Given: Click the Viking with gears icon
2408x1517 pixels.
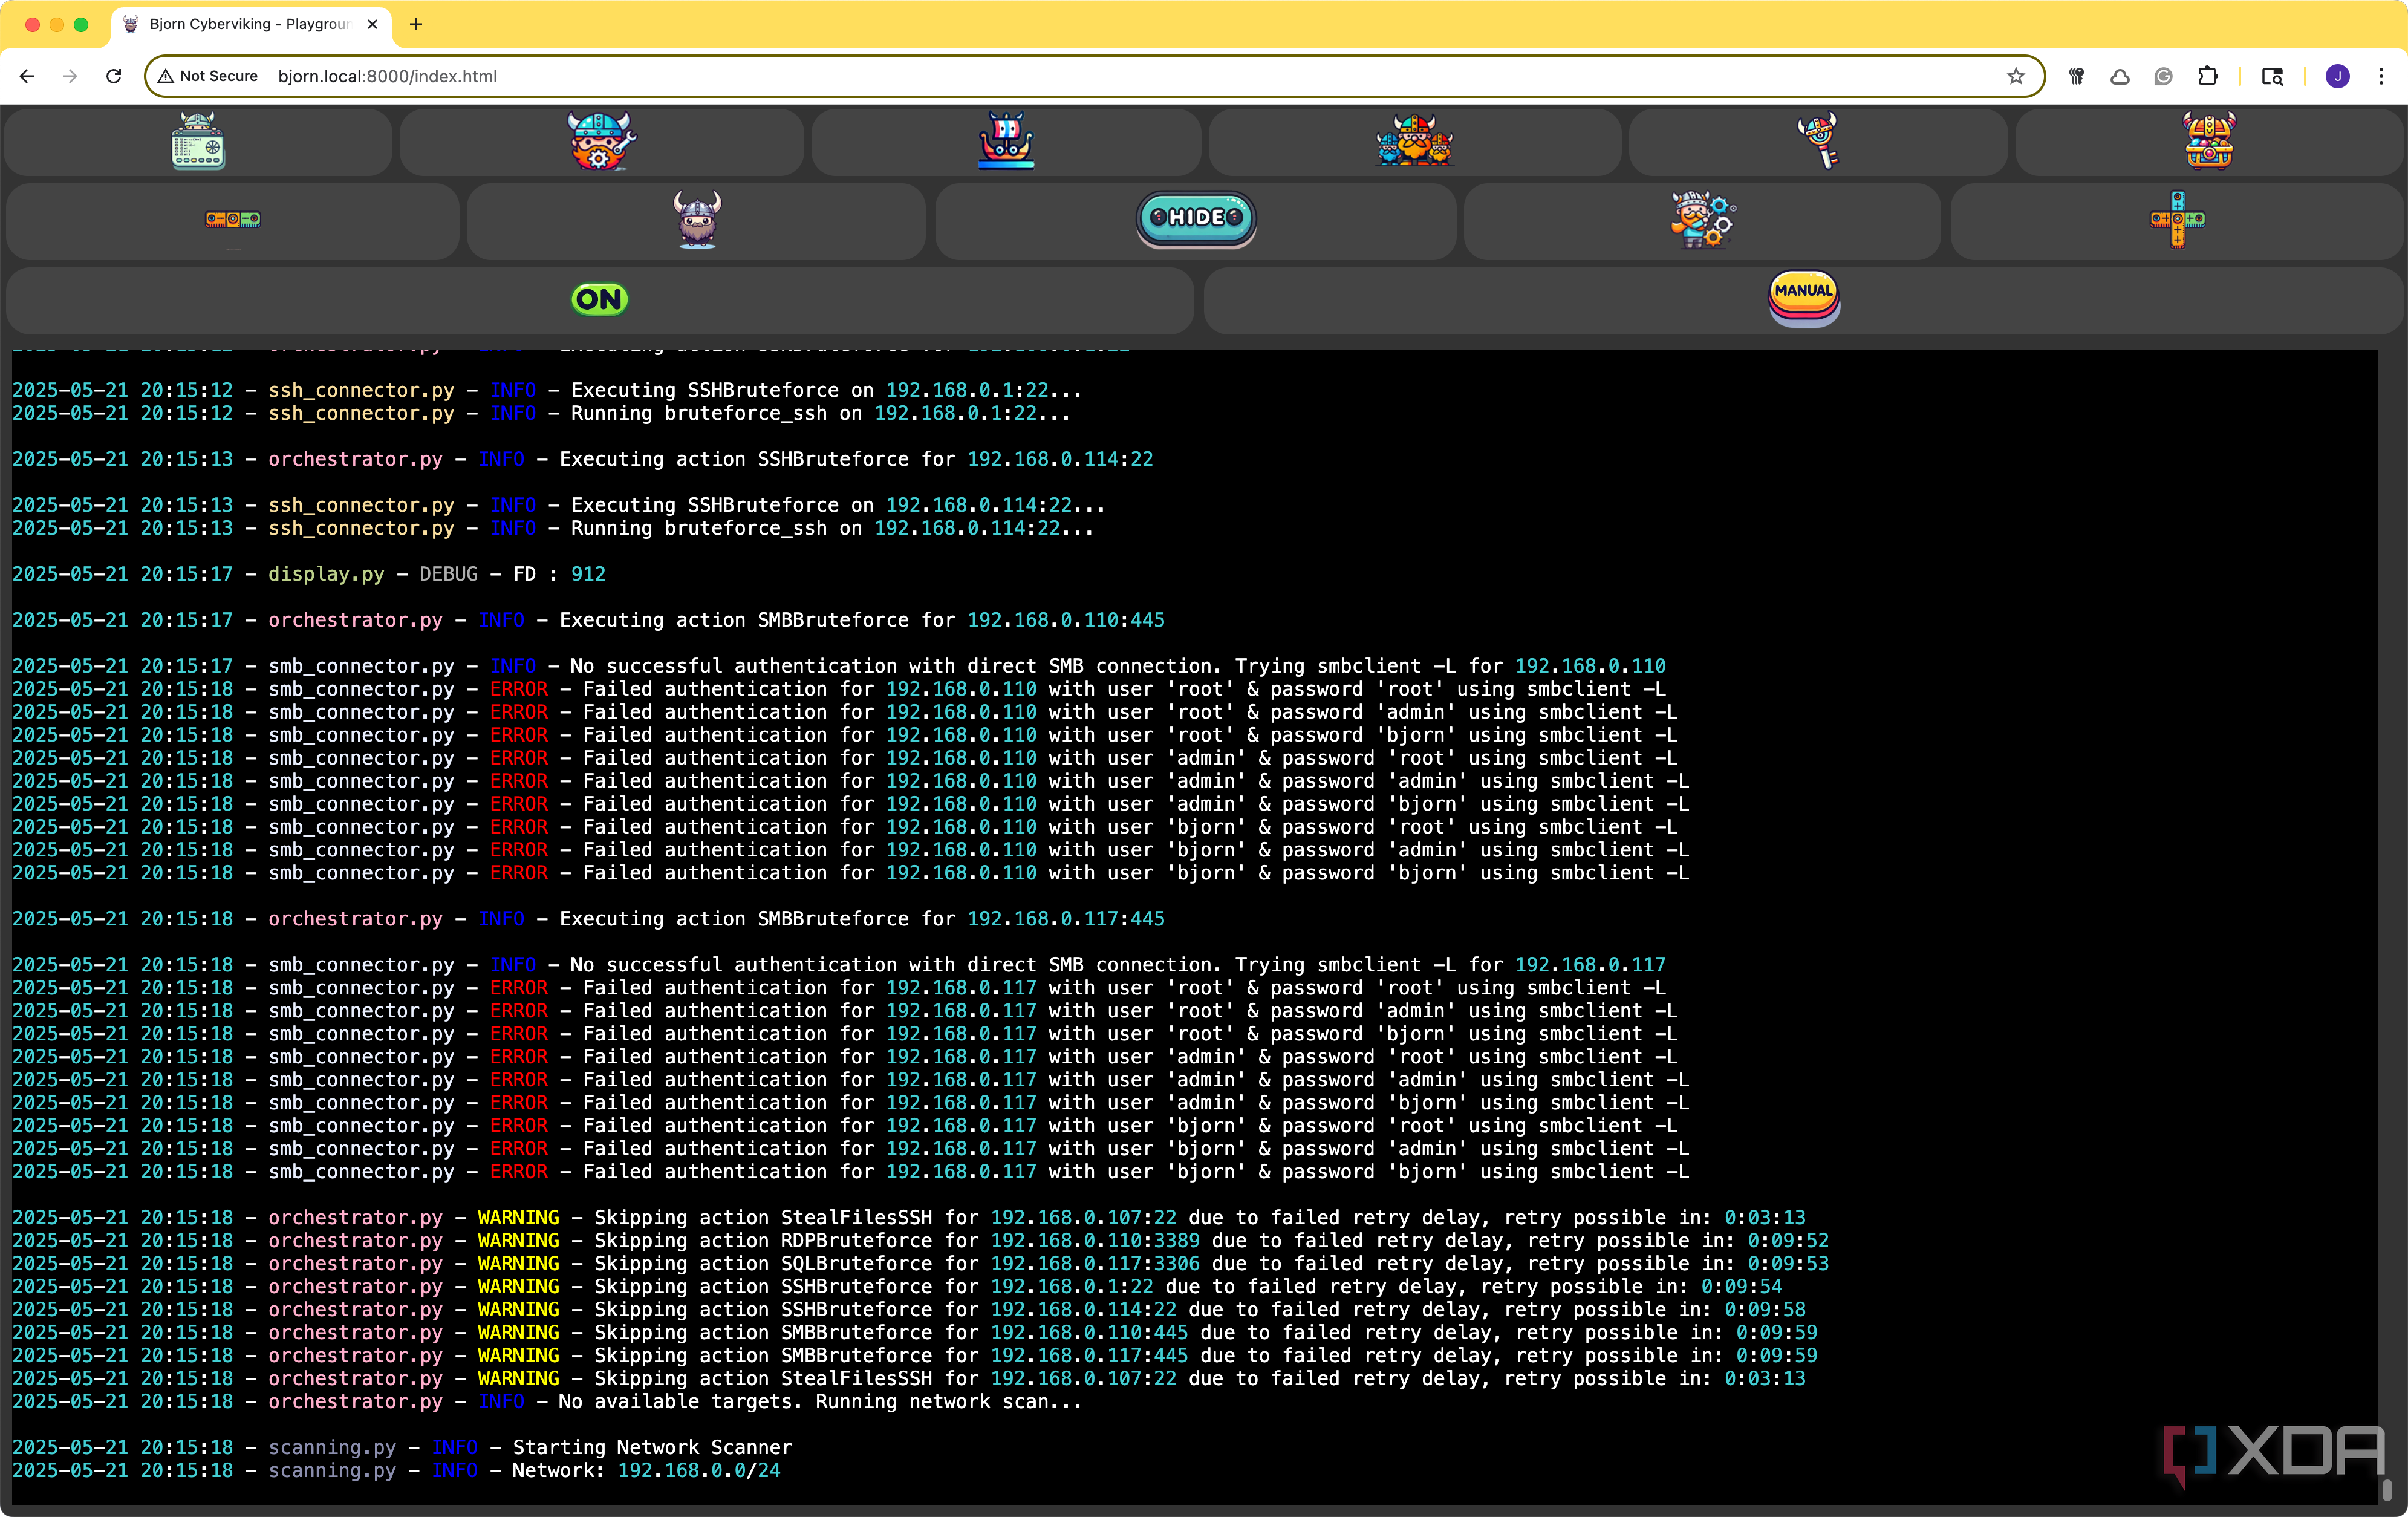Looking at the screenshot, I should [1703, 219].
